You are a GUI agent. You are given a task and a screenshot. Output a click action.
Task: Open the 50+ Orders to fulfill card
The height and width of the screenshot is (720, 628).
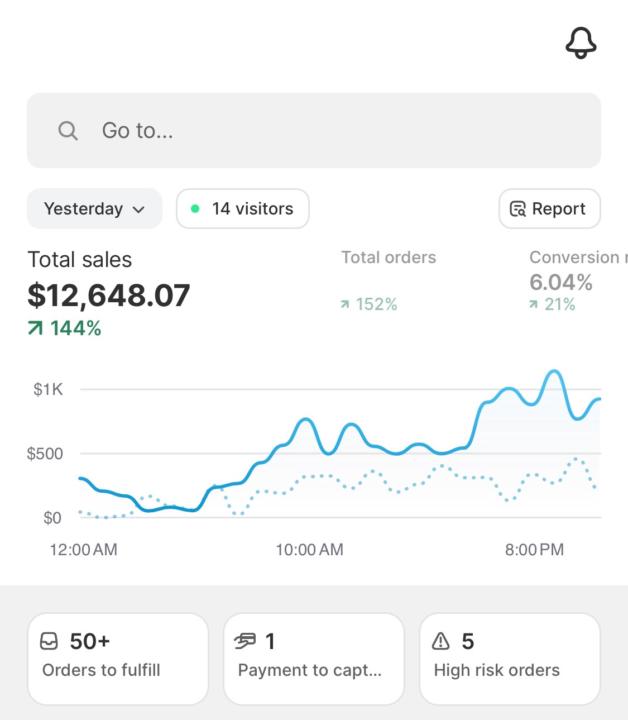point(117,658)
